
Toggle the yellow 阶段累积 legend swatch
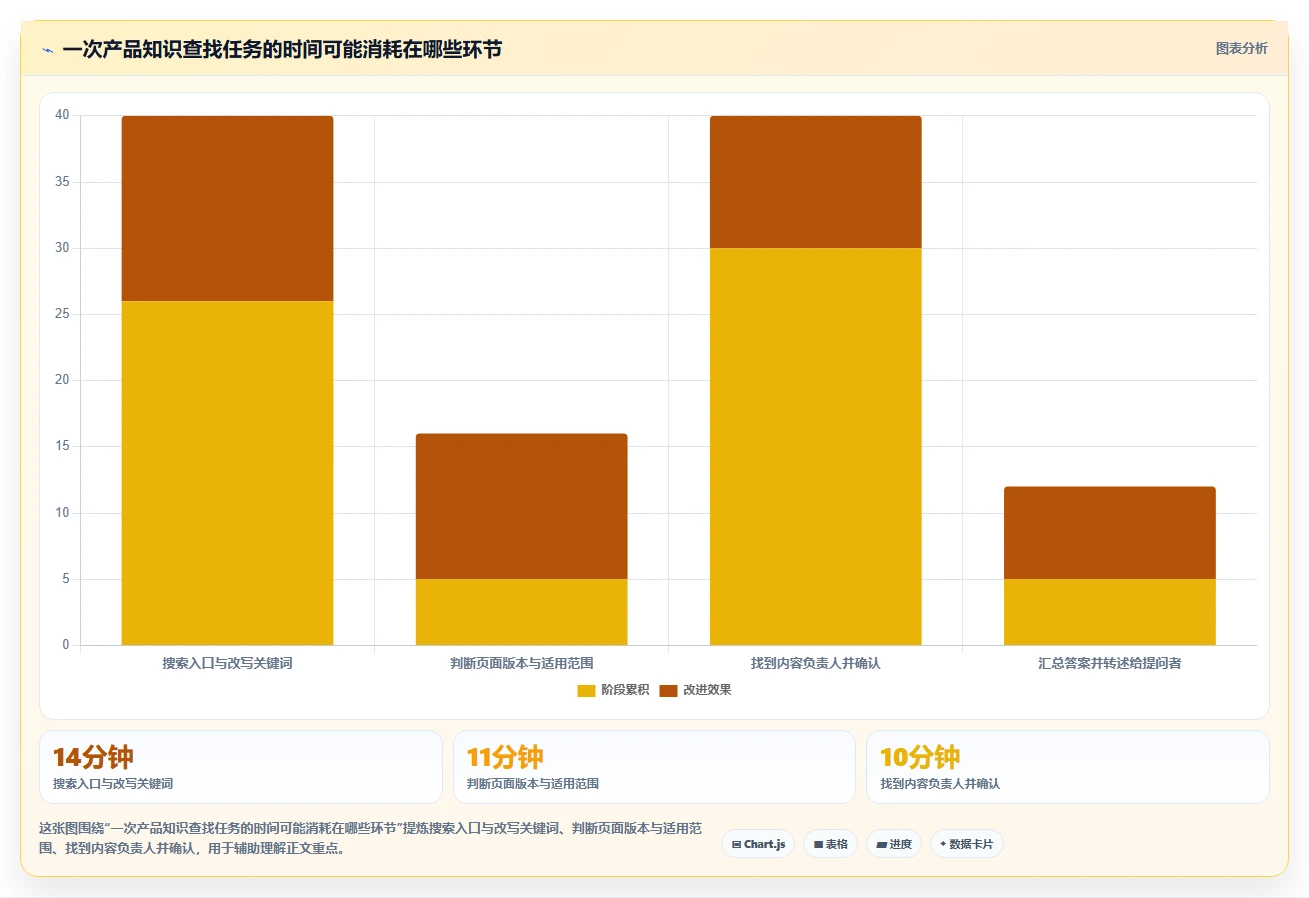pyautogui.click(x=586, y=690)
